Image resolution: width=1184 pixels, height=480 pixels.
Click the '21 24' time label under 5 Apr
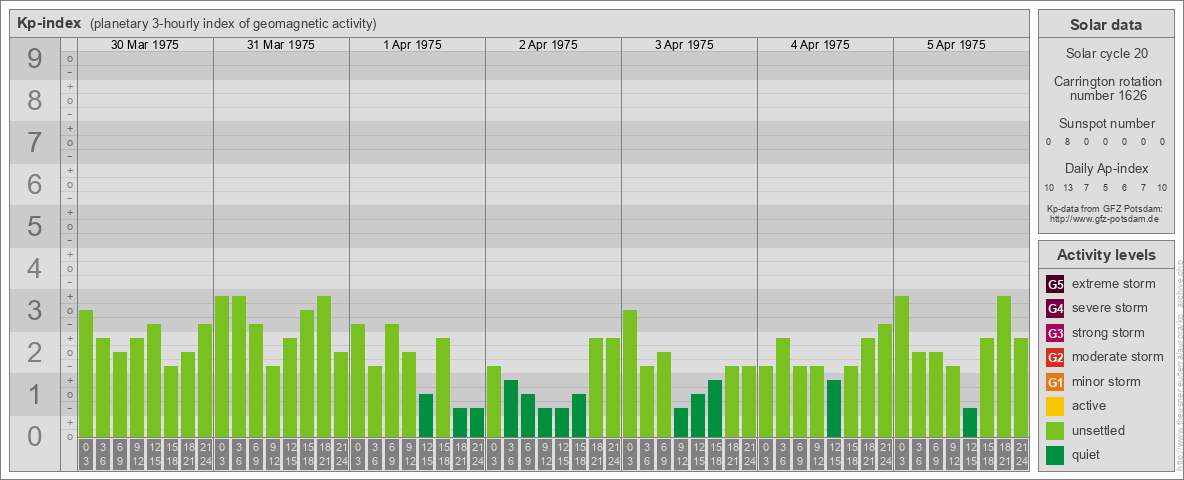(x=1021, y=455)
